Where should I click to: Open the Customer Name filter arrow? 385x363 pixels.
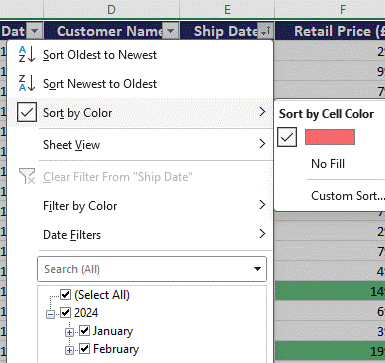170,31
